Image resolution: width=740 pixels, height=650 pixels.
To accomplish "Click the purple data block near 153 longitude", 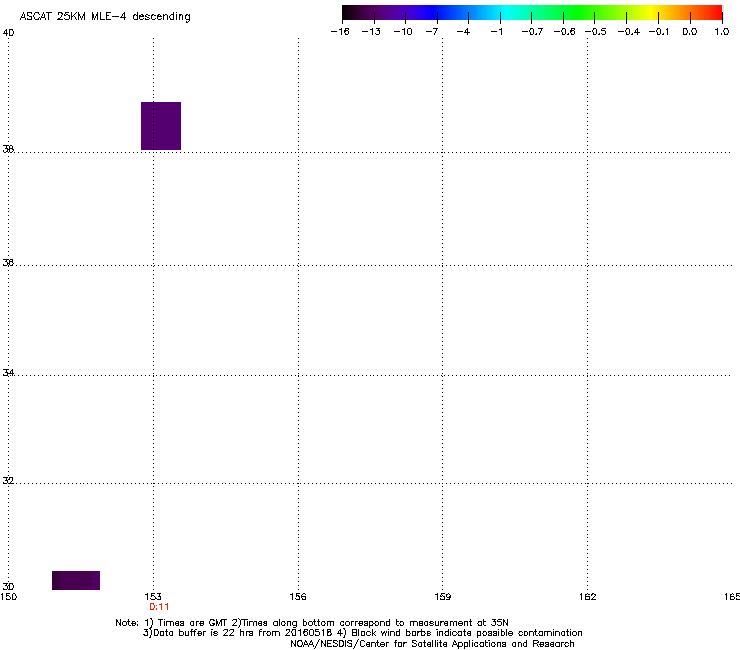I will click(x=161, y=126).
